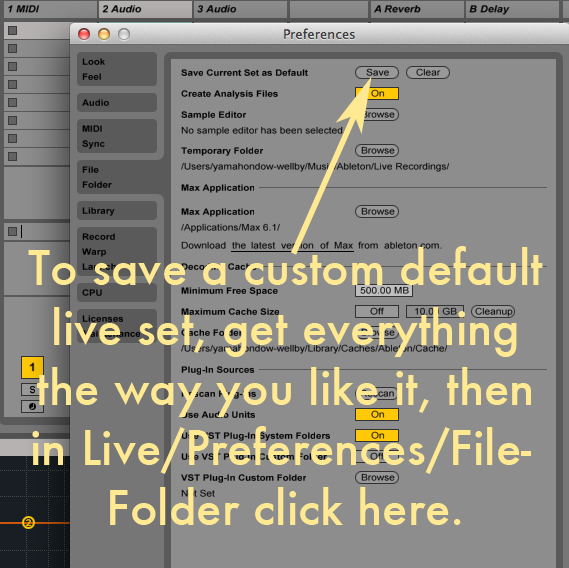The image size is (569, 568).
Task: Toggle Use VST Plug-In System Folders switch
Action: point(377,436)
